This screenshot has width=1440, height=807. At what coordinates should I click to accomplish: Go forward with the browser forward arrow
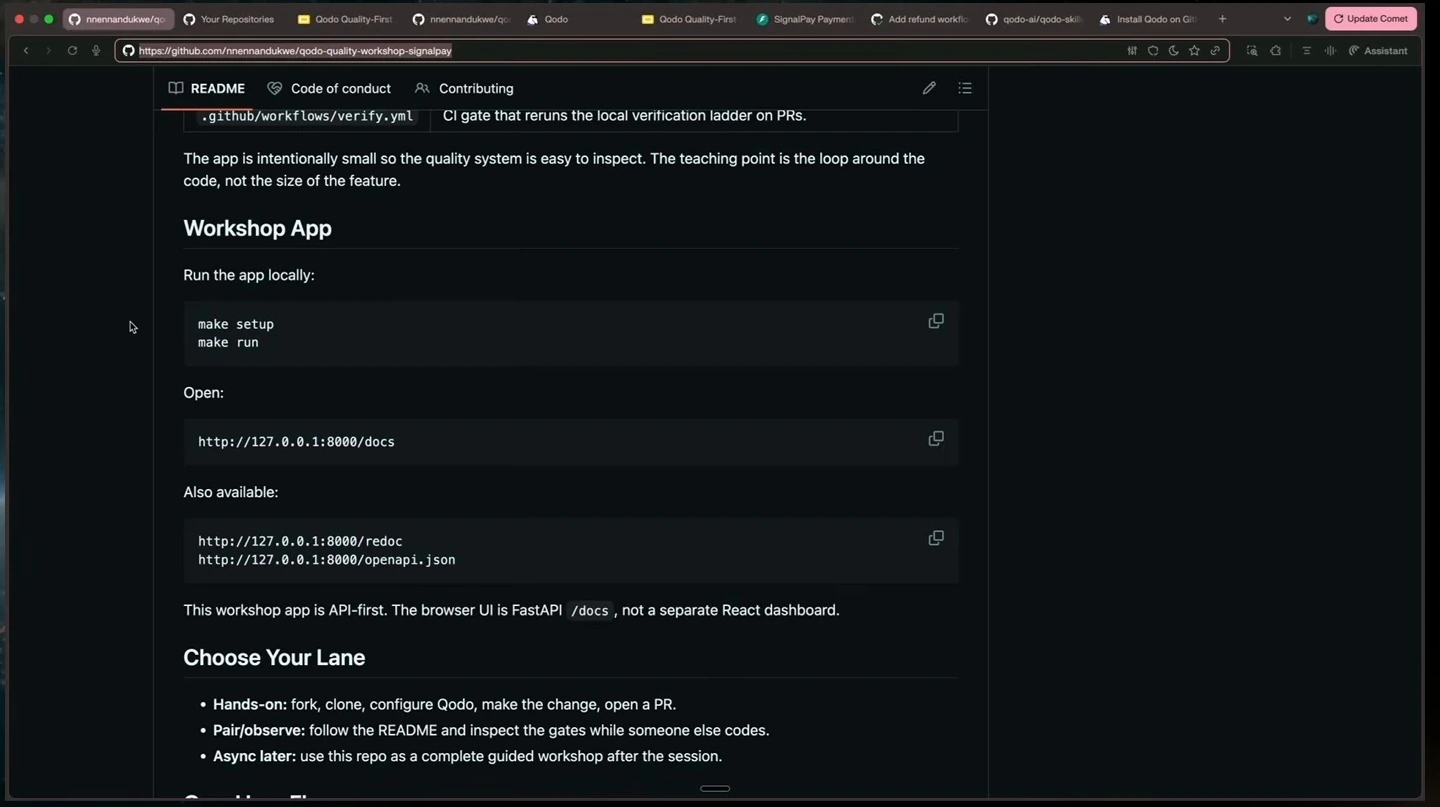tap(48, 51)
